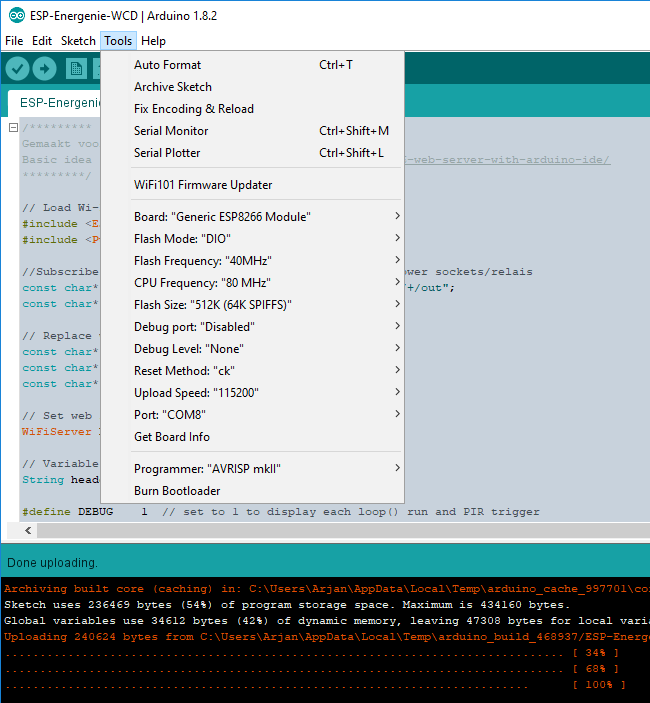Image resolution: width=650 pixels, height=703 pixels.
Task: Open the web-server-with-arduino-ide link in comment
Action: [x=507, y=160]
